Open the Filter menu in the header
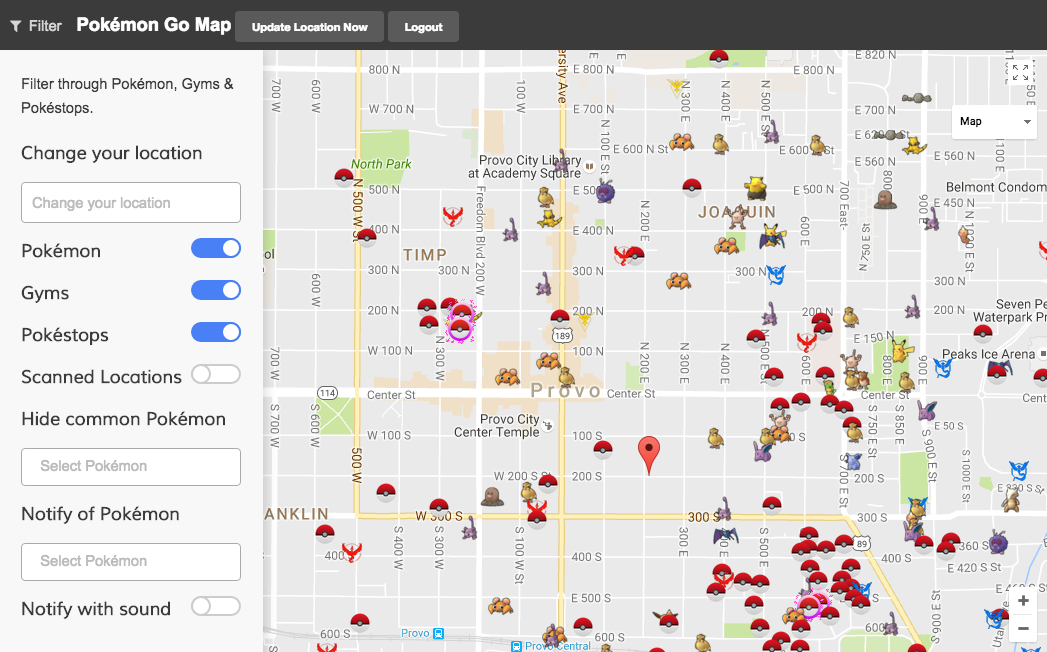 pyautogui.click(x=36, y=26)
